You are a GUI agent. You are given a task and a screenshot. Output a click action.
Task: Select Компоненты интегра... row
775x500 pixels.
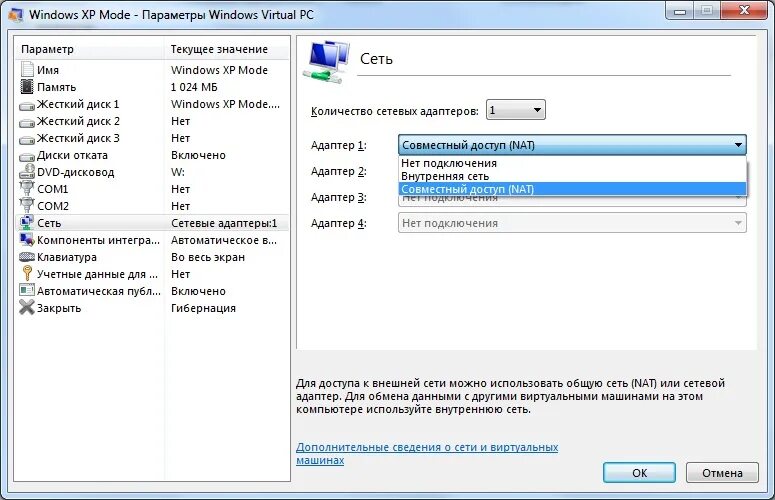tap(152, 240)
